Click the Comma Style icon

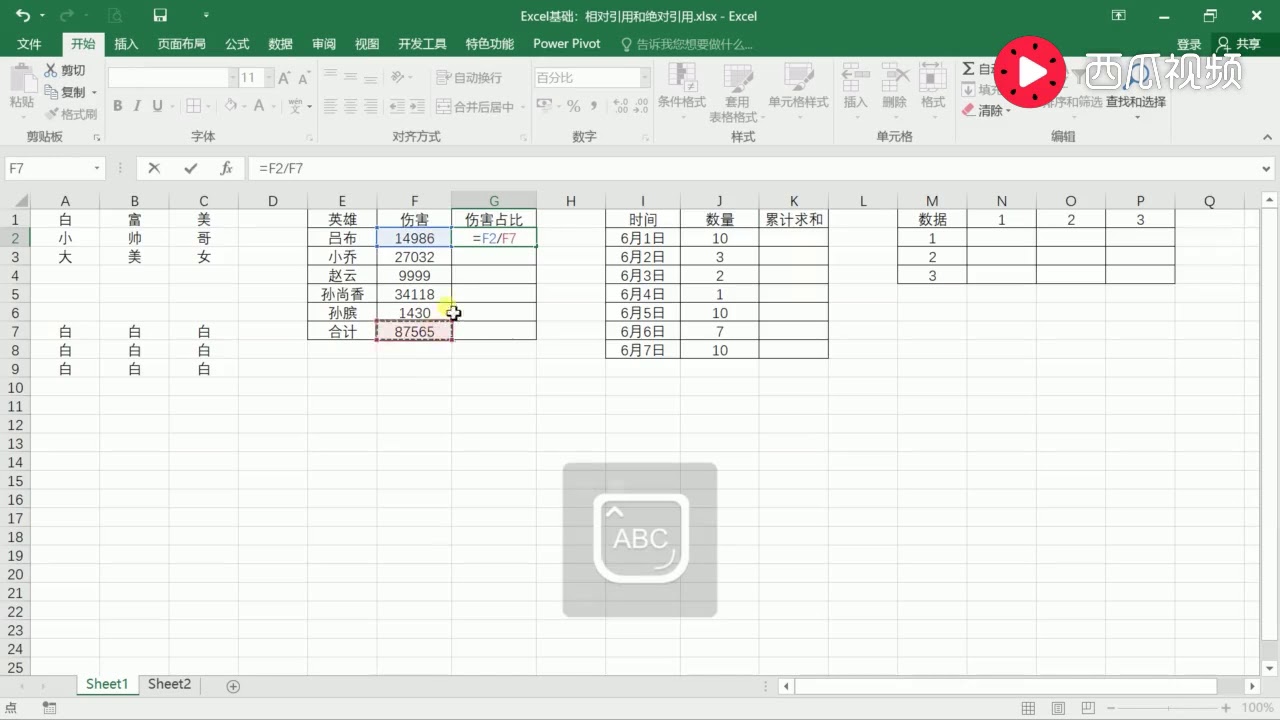593,106
